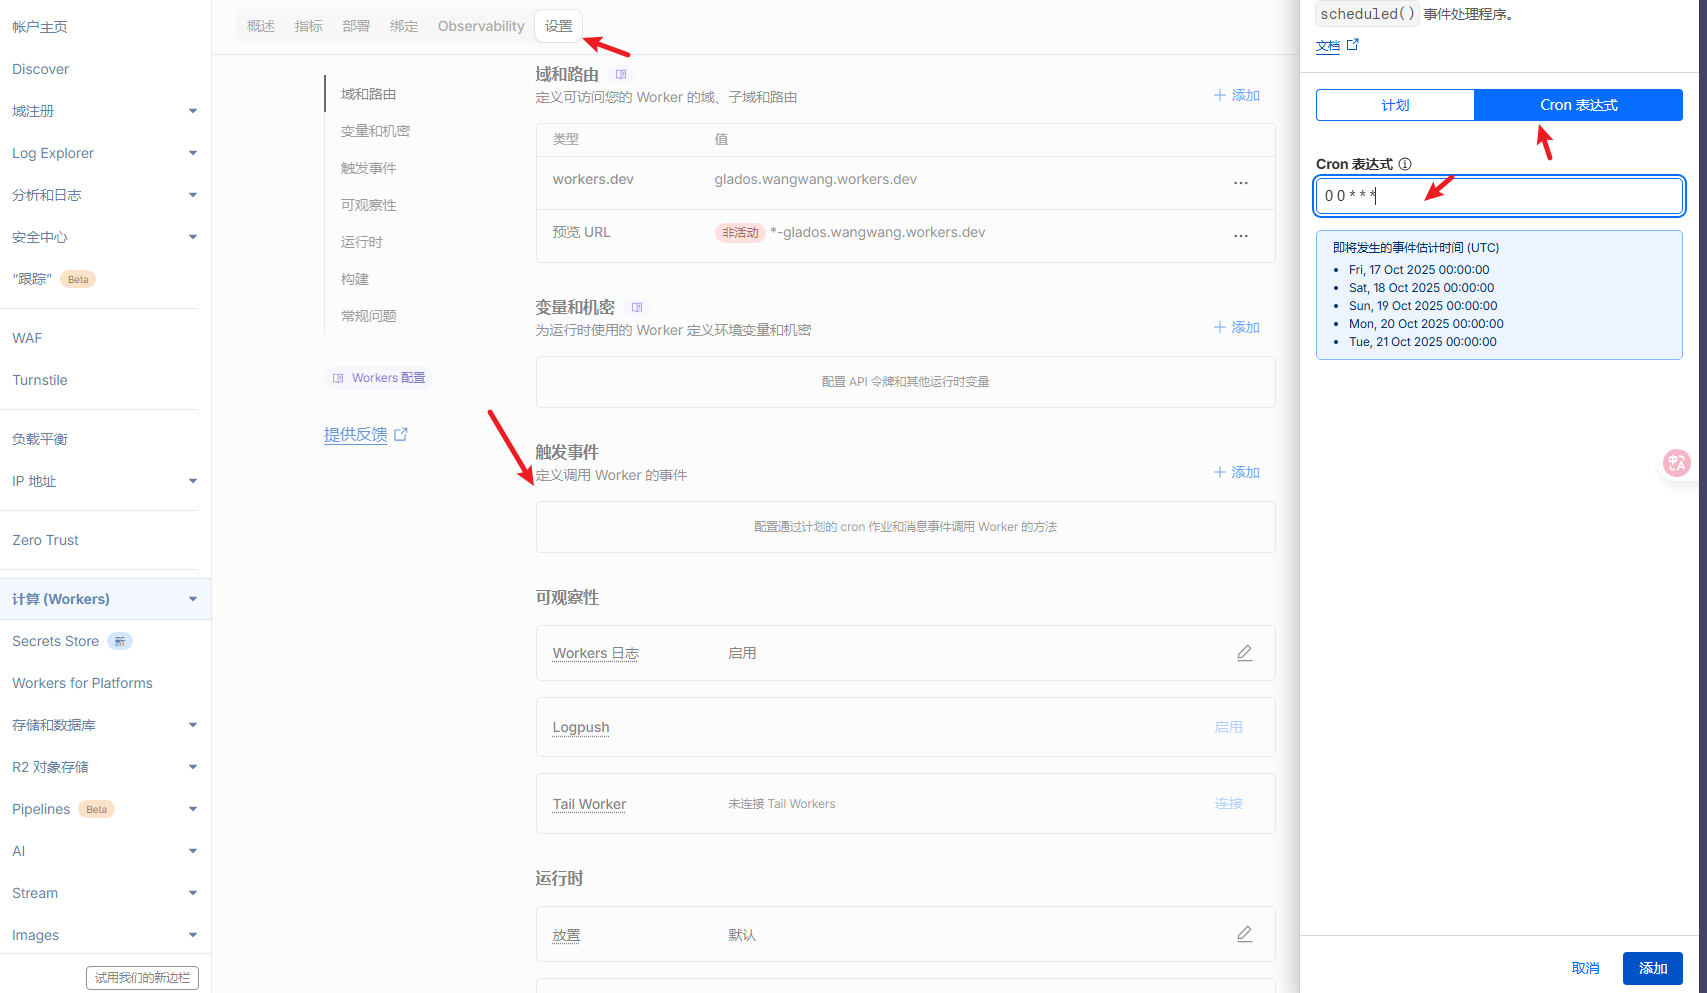Switch to the 部署 tab
The width and height of the screenshot is (1707, 993).
tap(356, 26)
